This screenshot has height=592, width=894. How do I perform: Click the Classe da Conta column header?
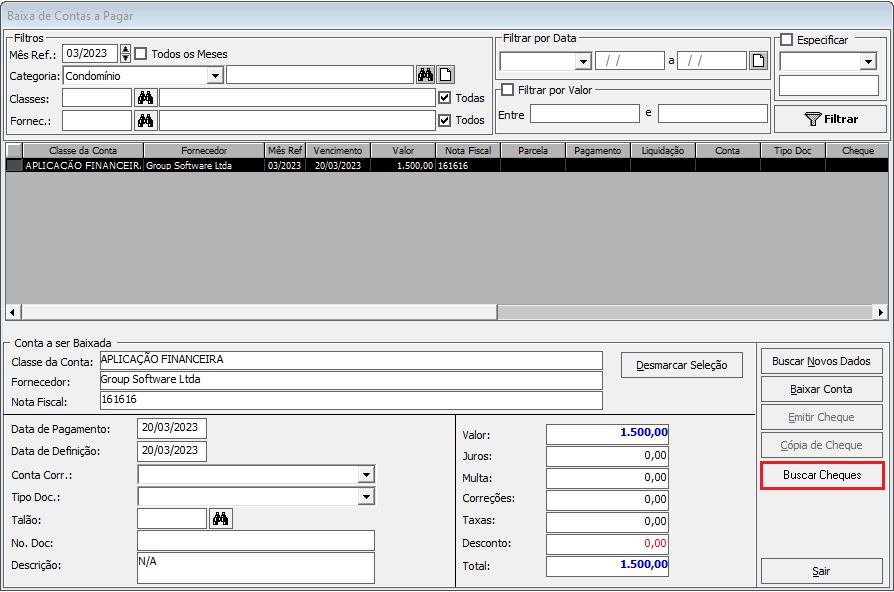[x=83, y=151]
